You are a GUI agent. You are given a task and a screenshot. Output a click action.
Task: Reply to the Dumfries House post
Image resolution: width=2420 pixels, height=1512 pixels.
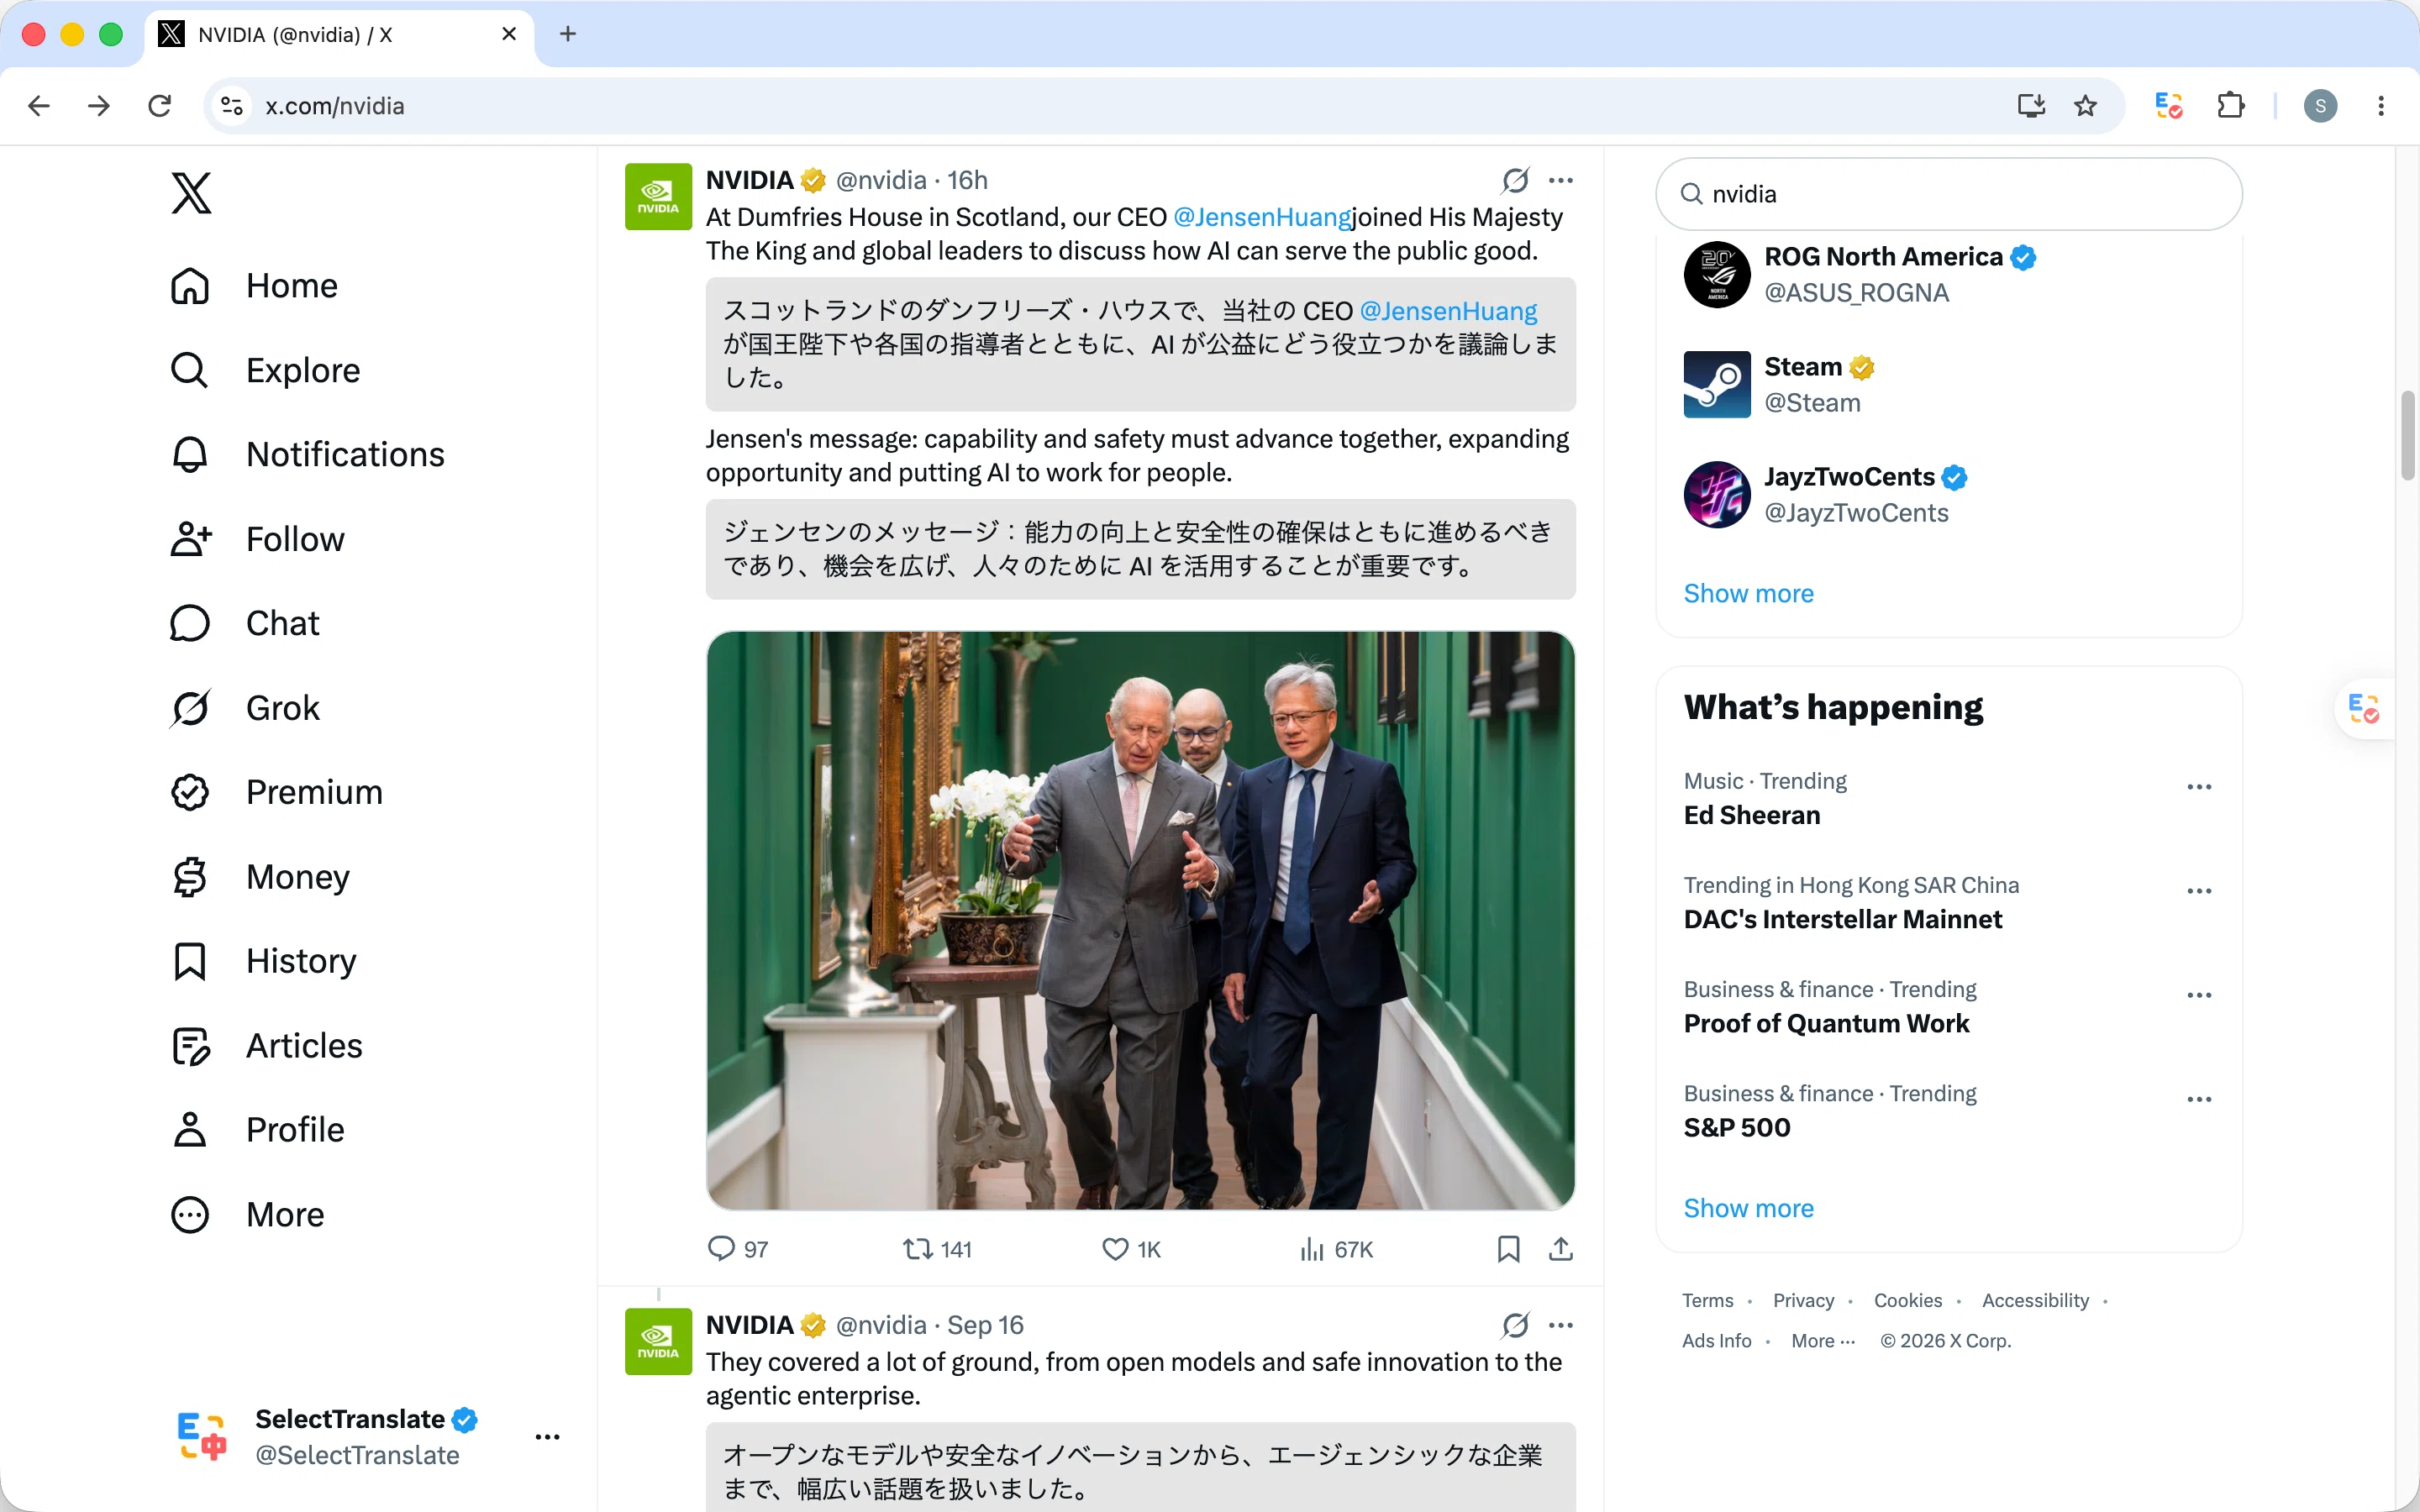pyautogui.click(x=737, y=1249)
